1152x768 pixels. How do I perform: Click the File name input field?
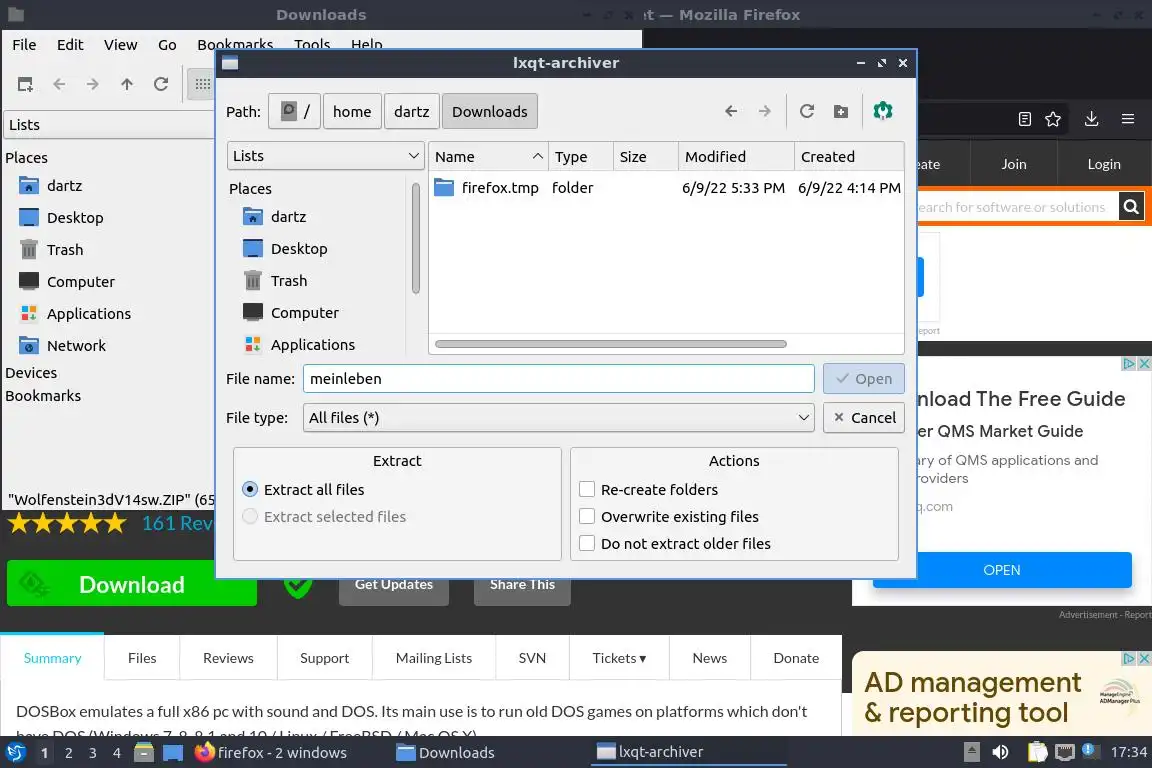click(558, 378)
